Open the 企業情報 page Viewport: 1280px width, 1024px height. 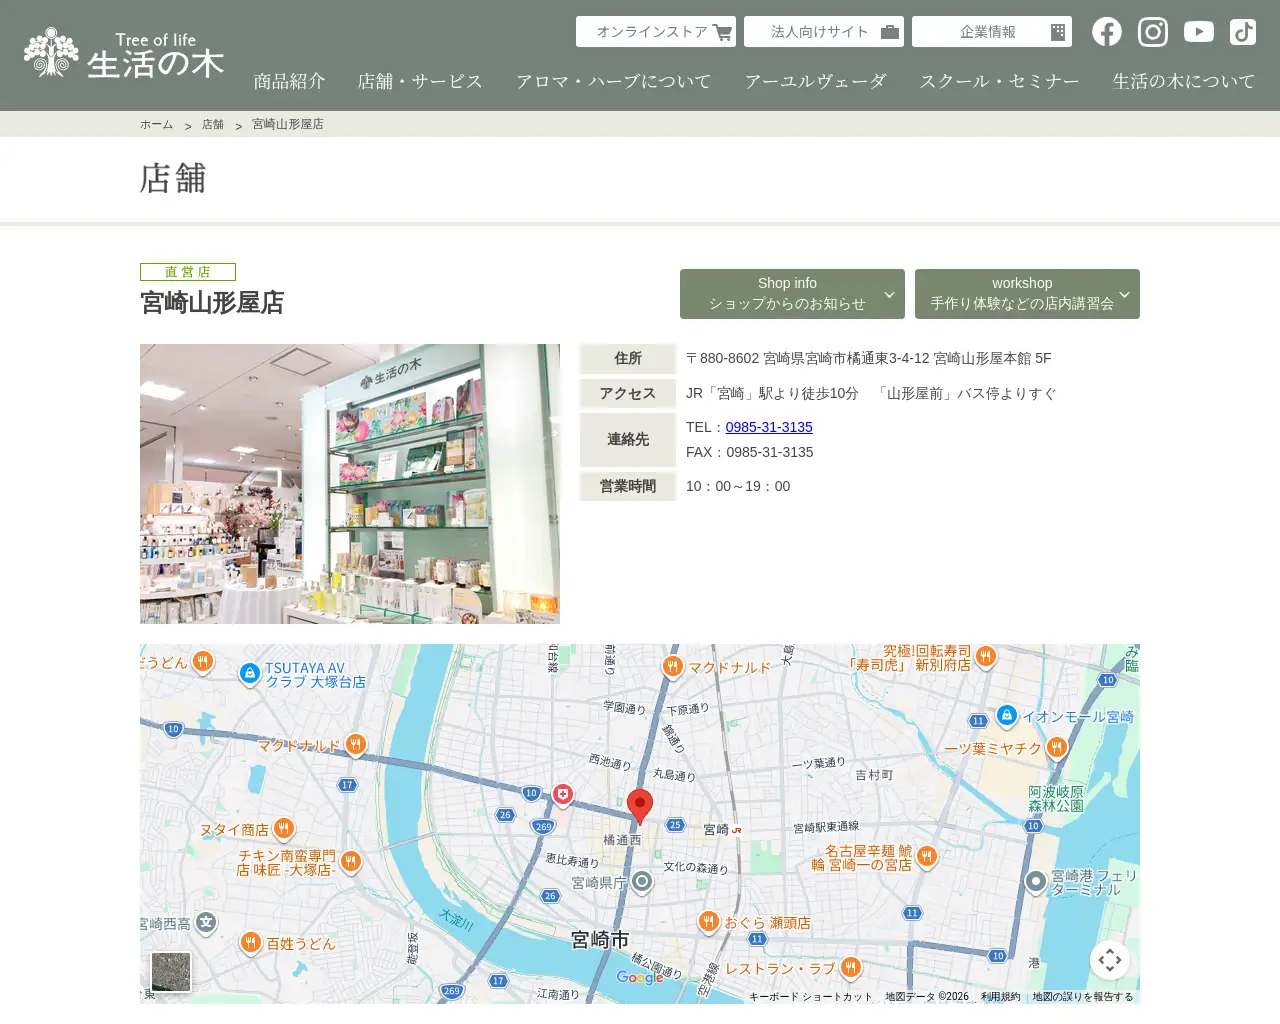click(x=992, y=32)
